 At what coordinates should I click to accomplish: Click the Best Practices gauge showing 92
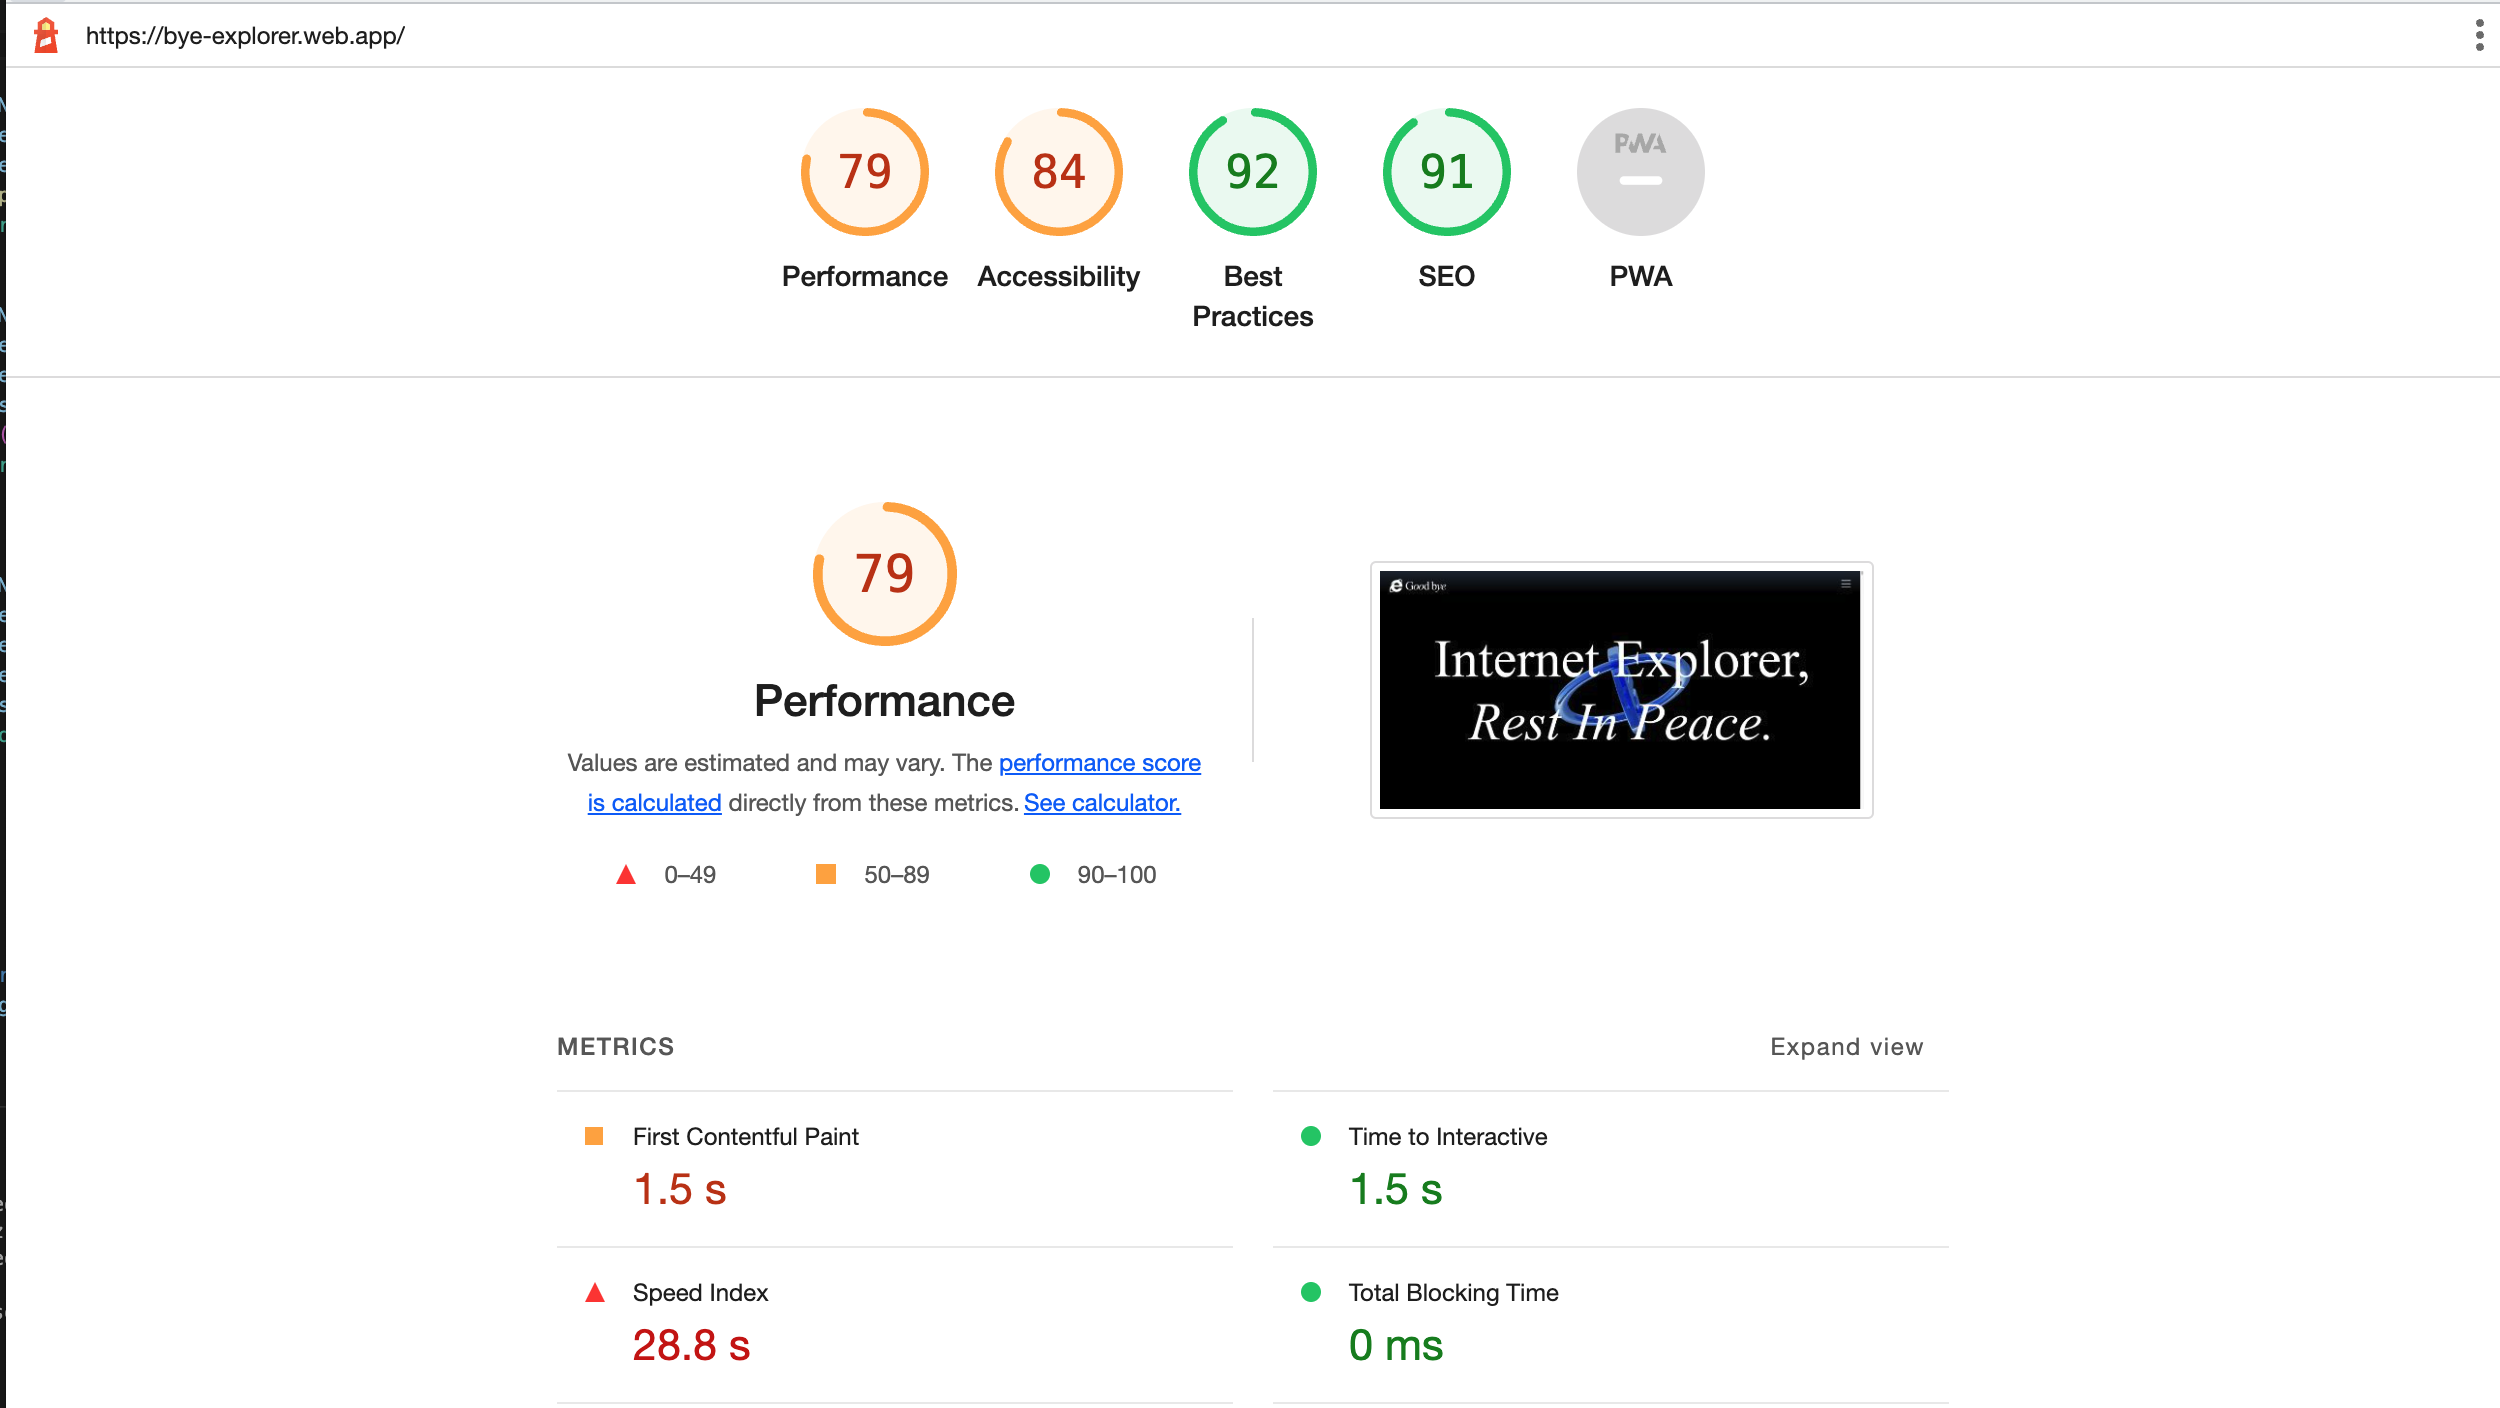pos(1251,171)
